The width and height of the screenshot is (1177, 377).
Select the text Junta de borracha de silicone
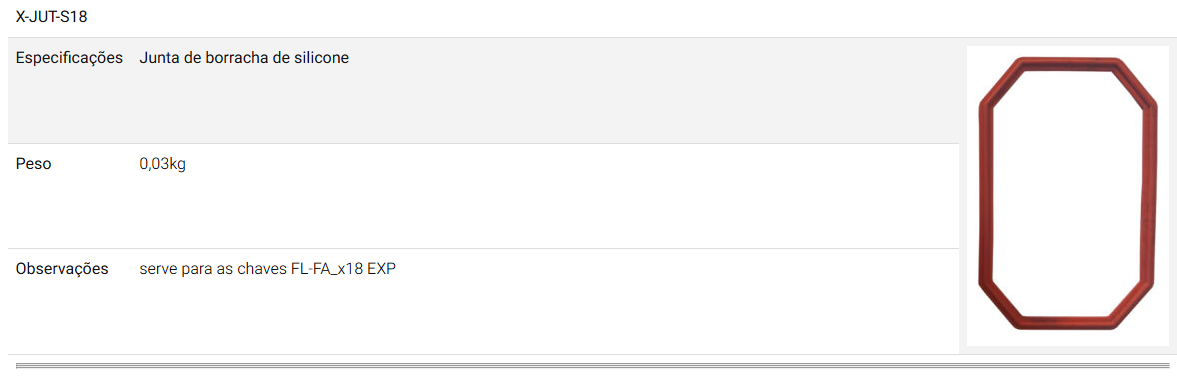click(244, 58)
